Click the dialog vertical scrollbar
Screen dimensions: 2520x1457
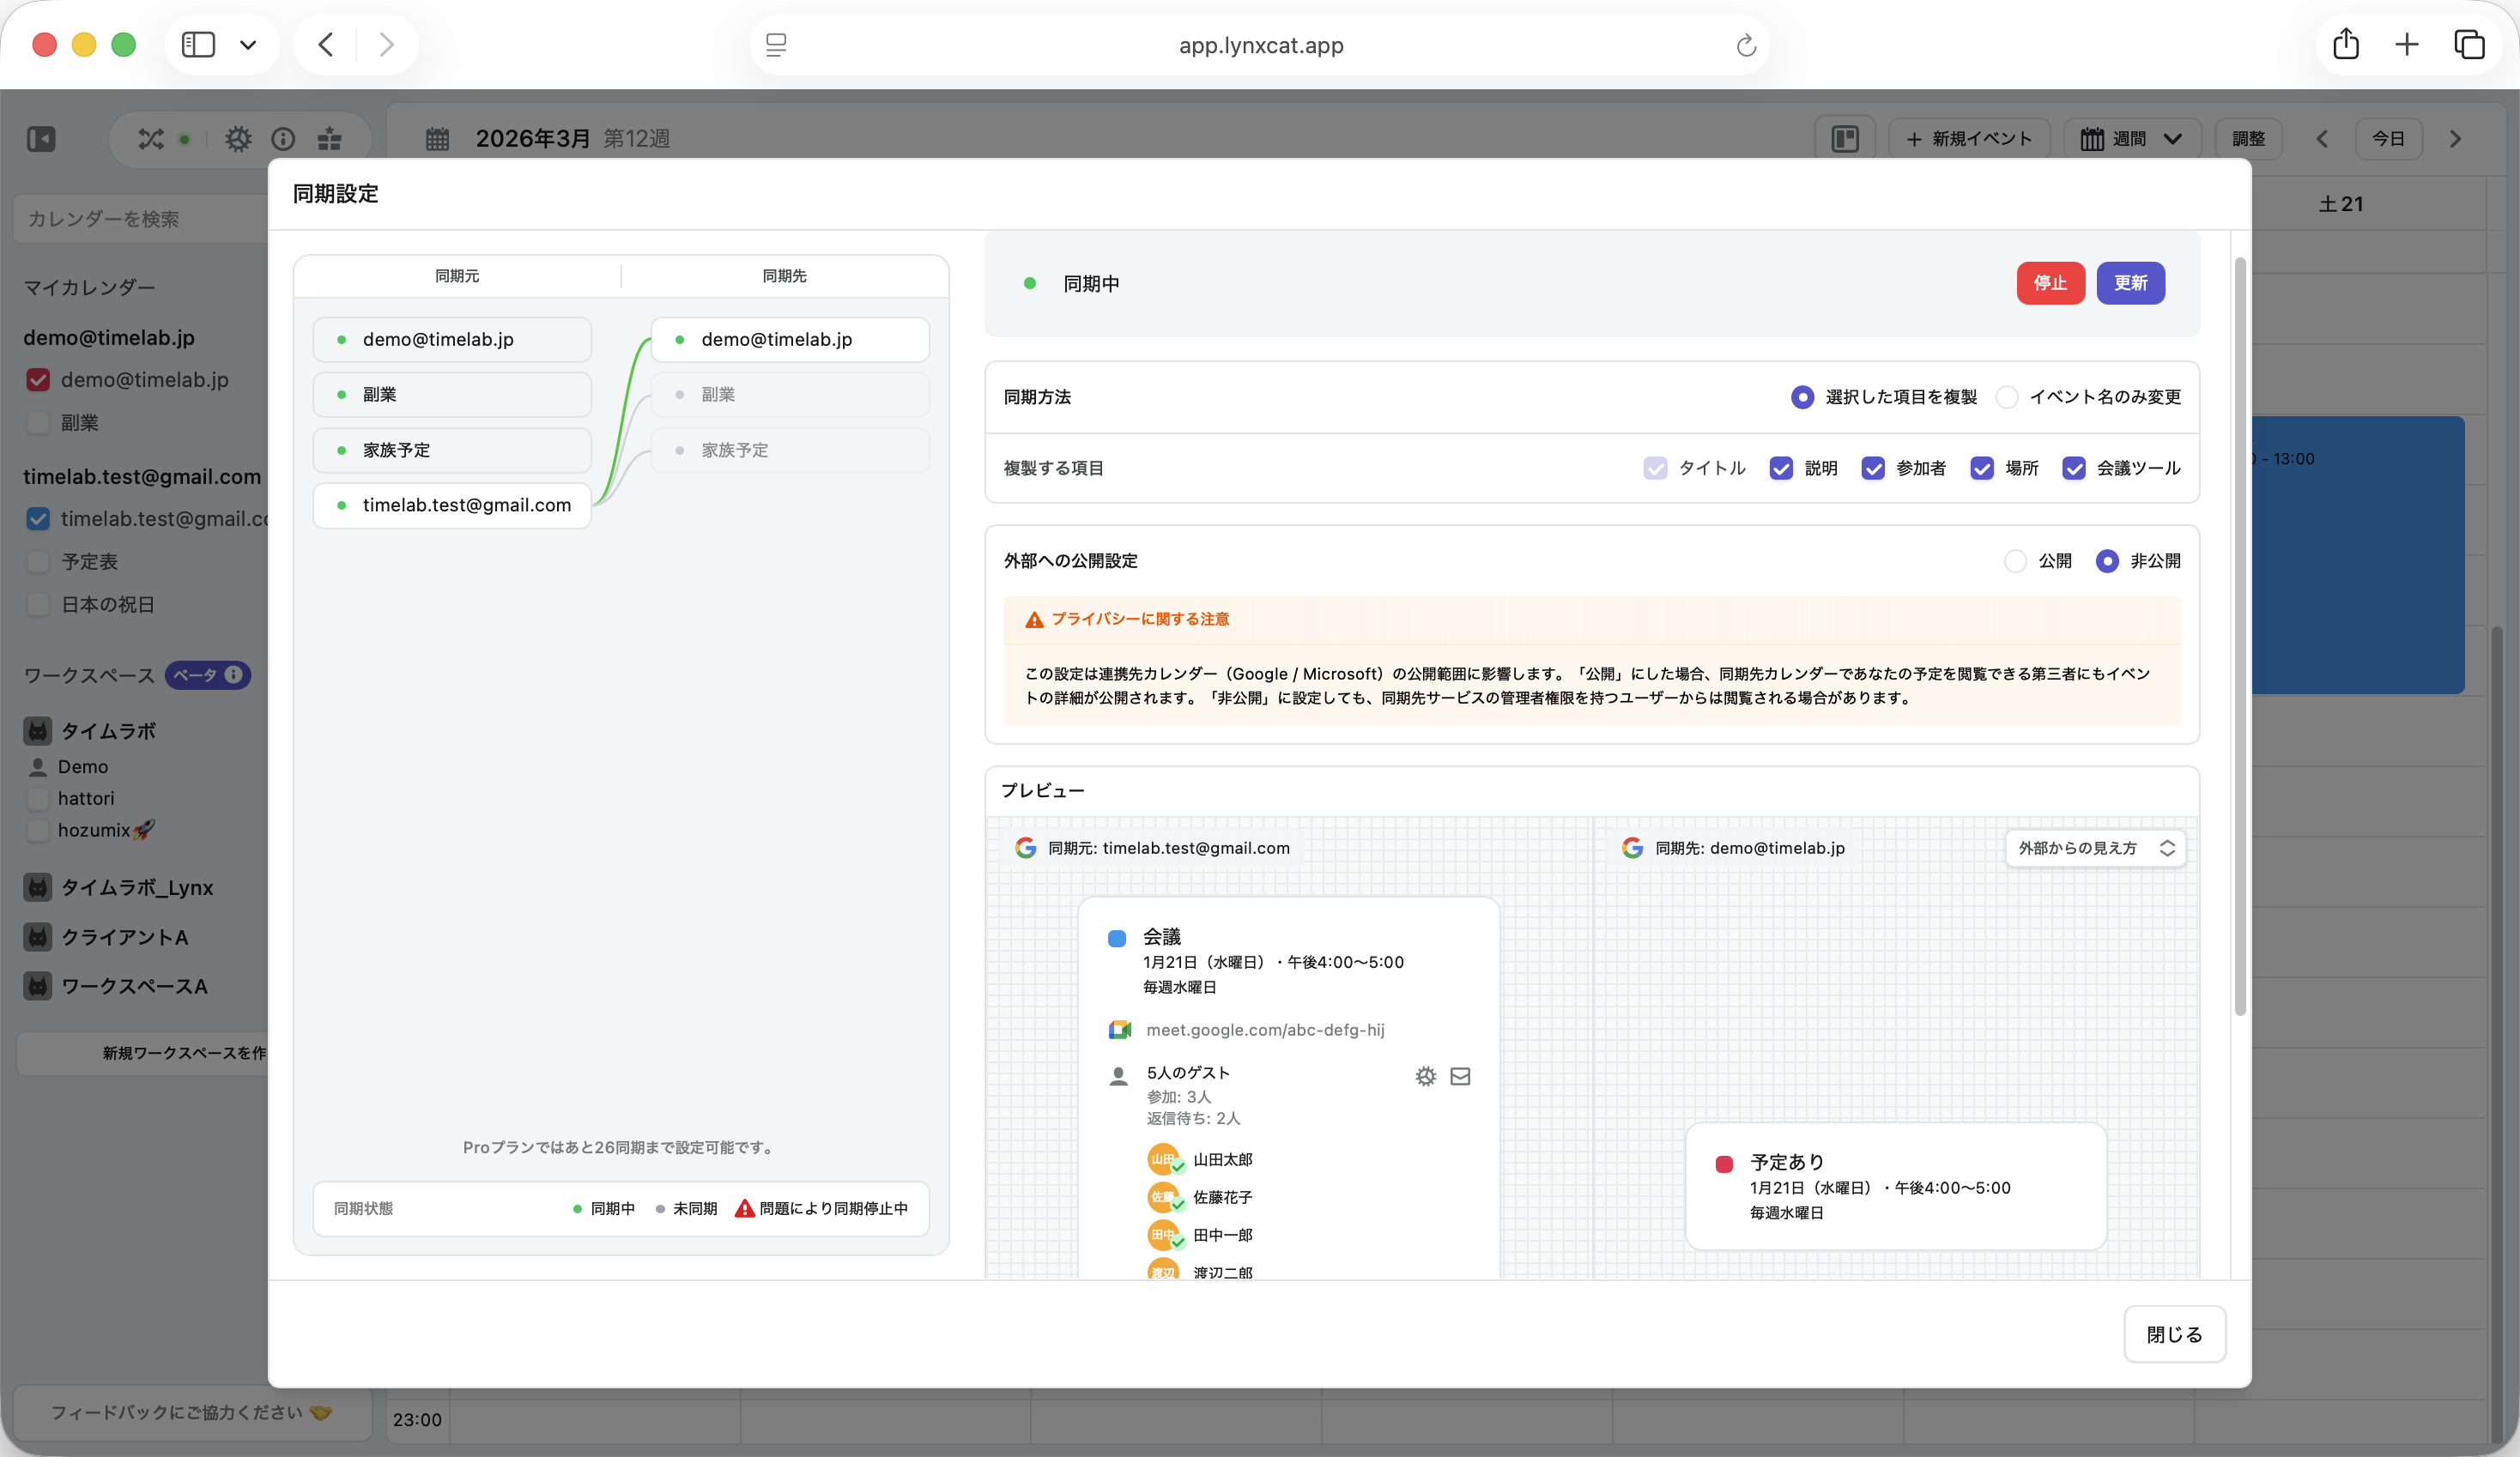point(2240,636)
